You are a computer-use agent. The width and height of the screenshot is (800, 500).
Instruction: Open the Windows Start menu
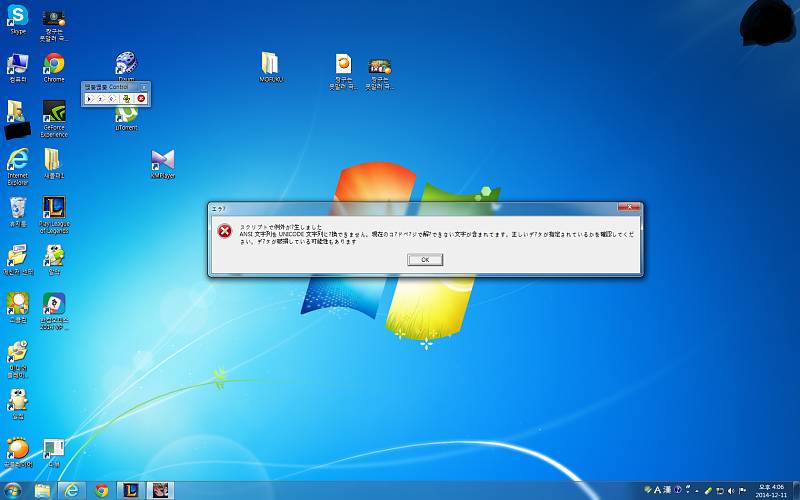[x=14, y=490]
